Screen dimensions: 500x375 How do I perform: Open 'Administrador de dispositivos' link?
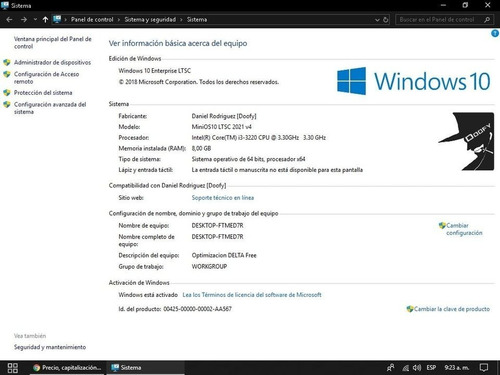[52, 62]
